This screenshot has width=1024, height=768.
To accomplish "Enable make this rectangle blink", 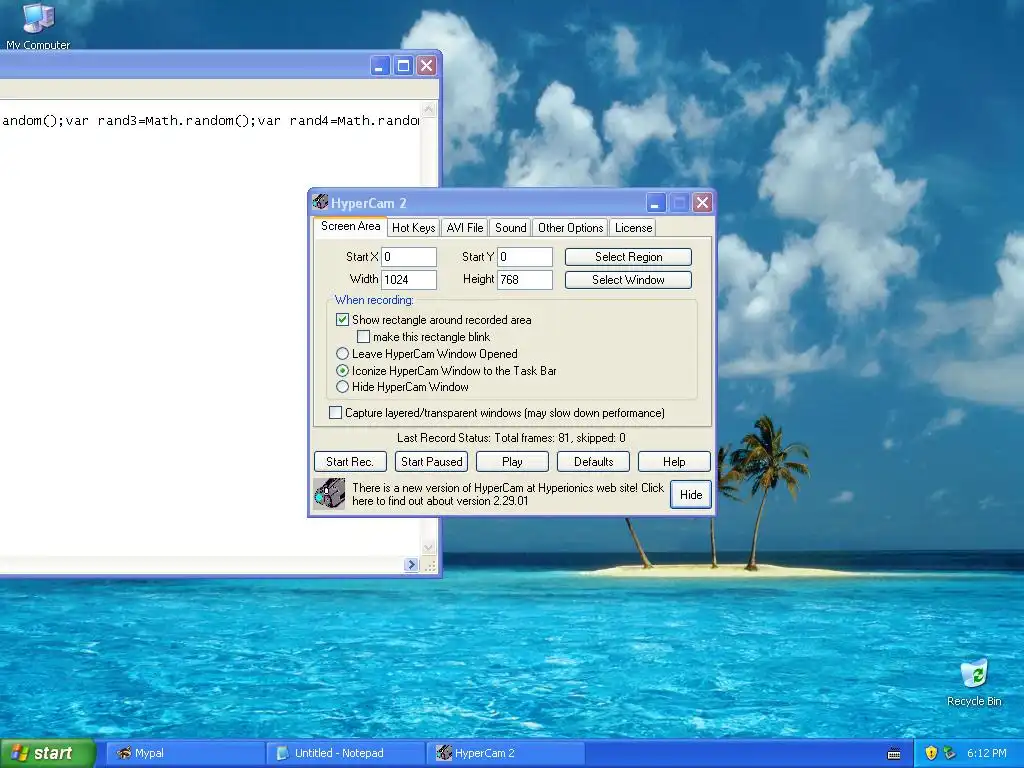I will tap(364, 337).
